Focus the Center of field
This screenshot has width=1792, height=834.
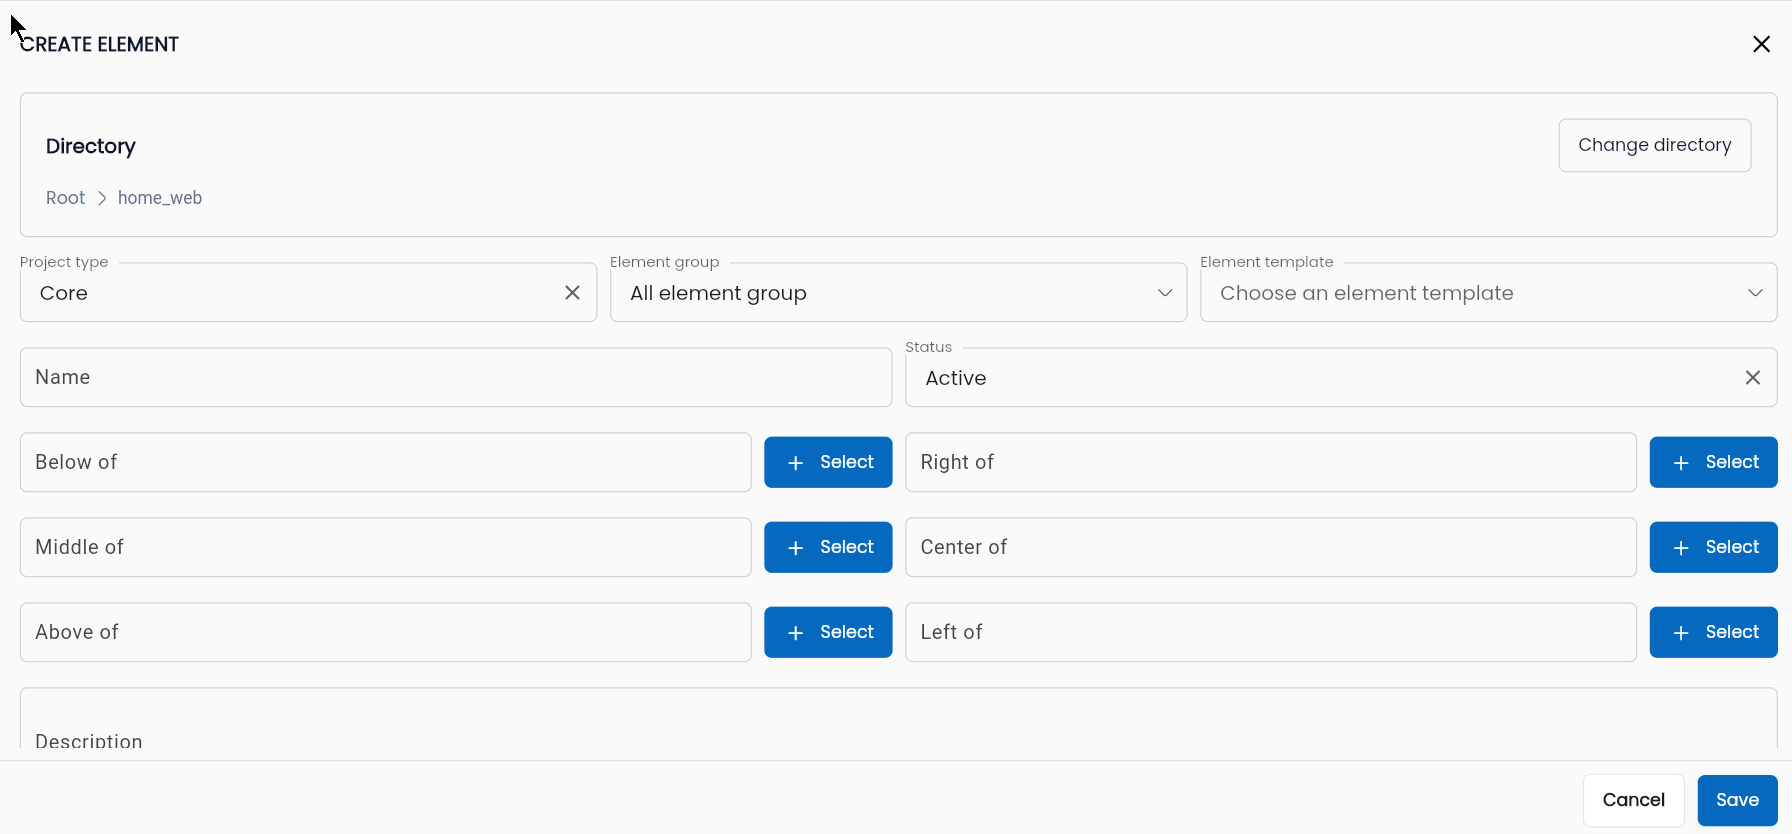point(1270,547)
